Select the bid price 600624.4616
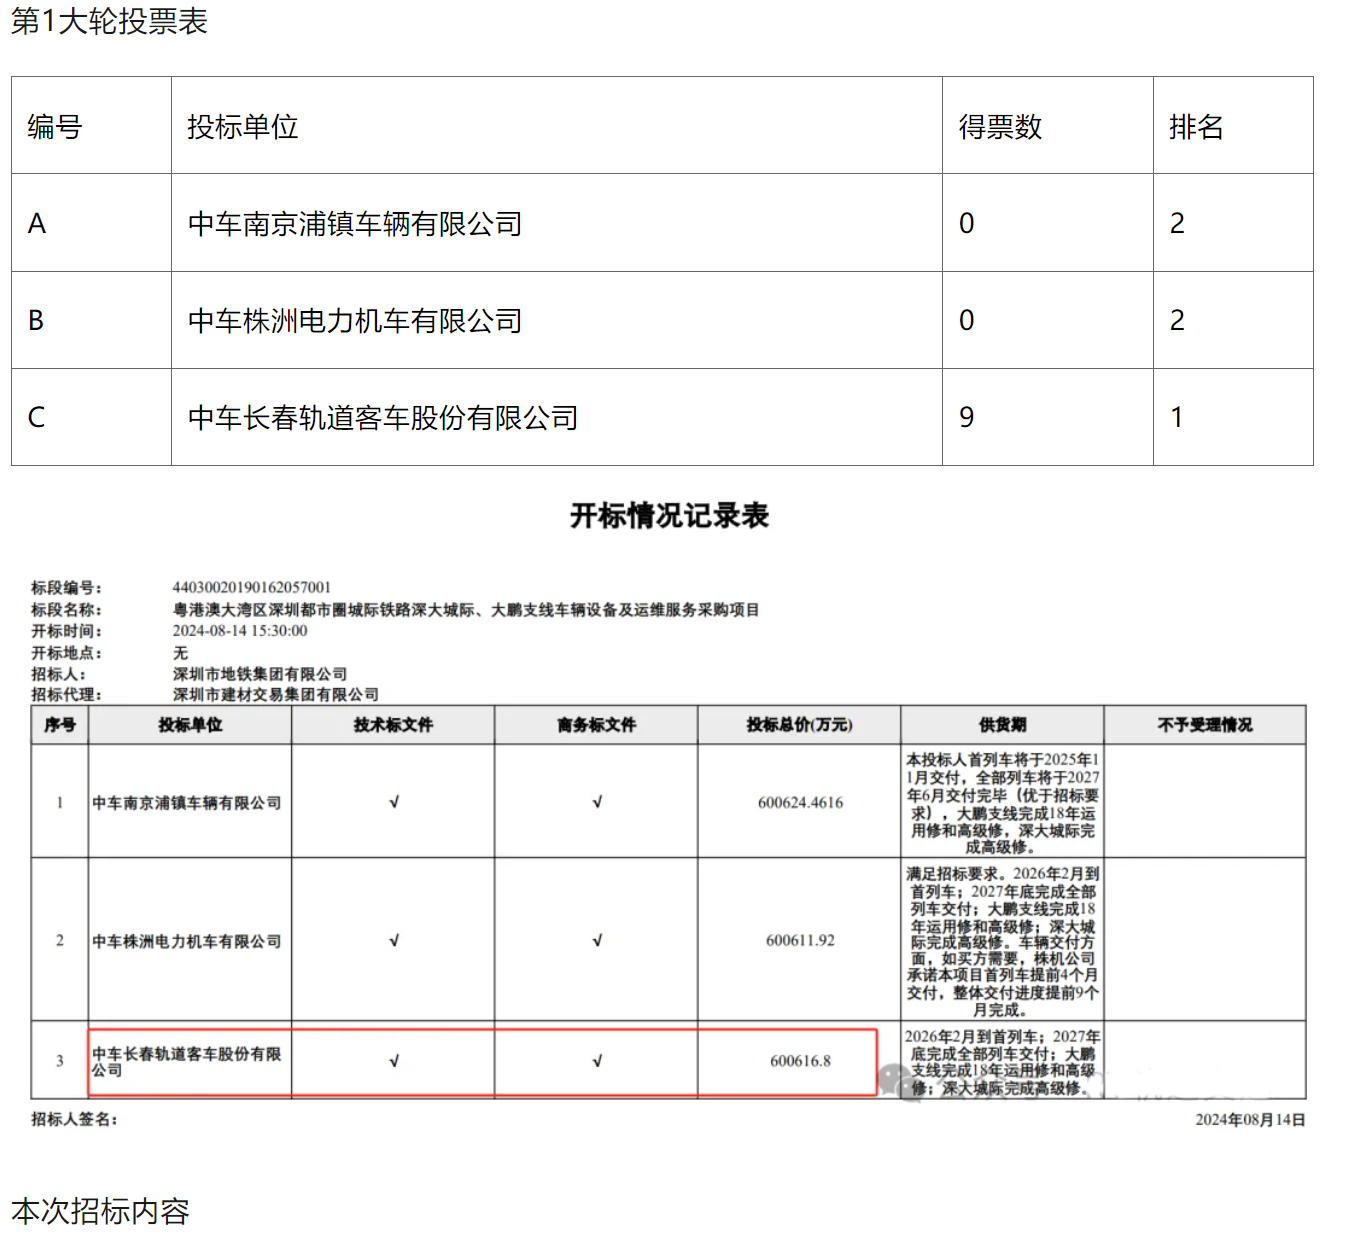 tap(800, 802)
